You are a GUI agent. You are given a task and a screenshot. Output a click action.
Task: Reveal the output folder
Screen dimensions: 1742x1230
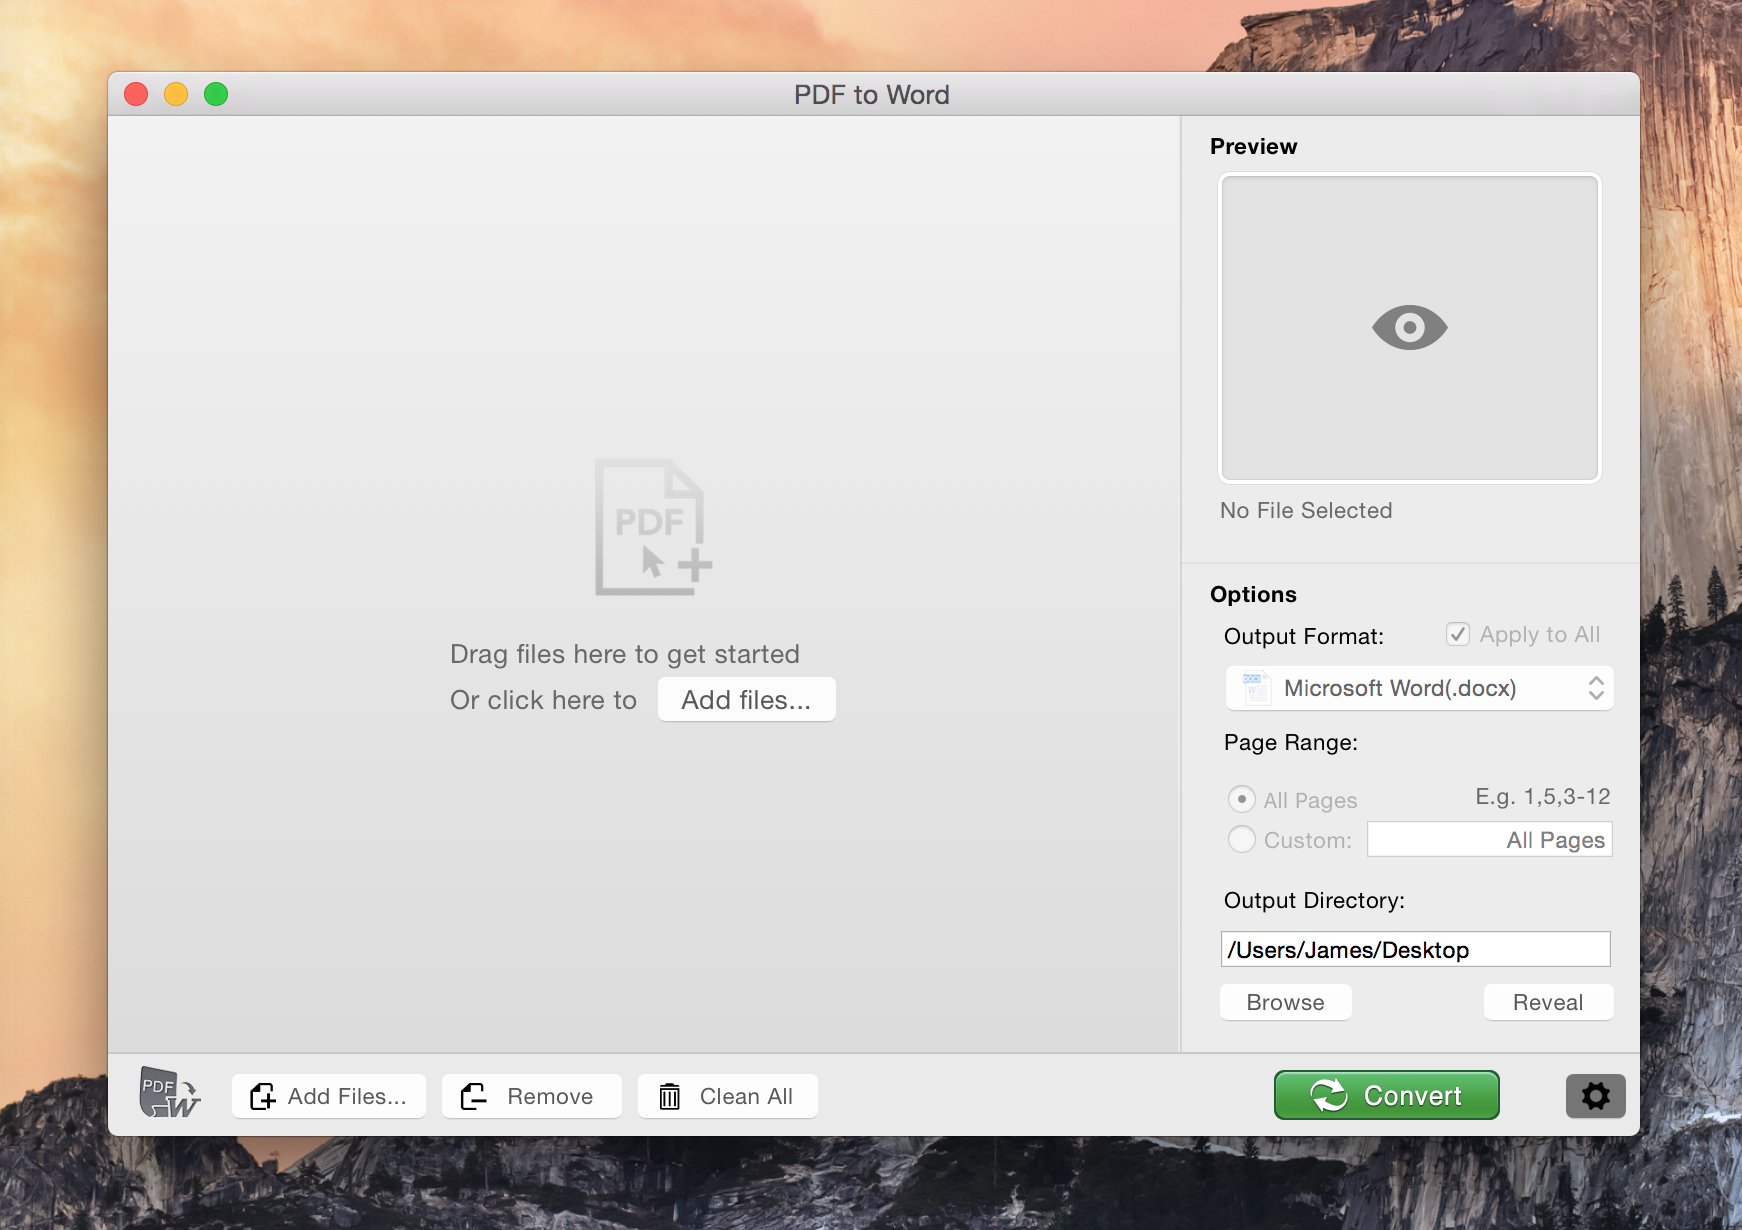click(1548, 1002)
